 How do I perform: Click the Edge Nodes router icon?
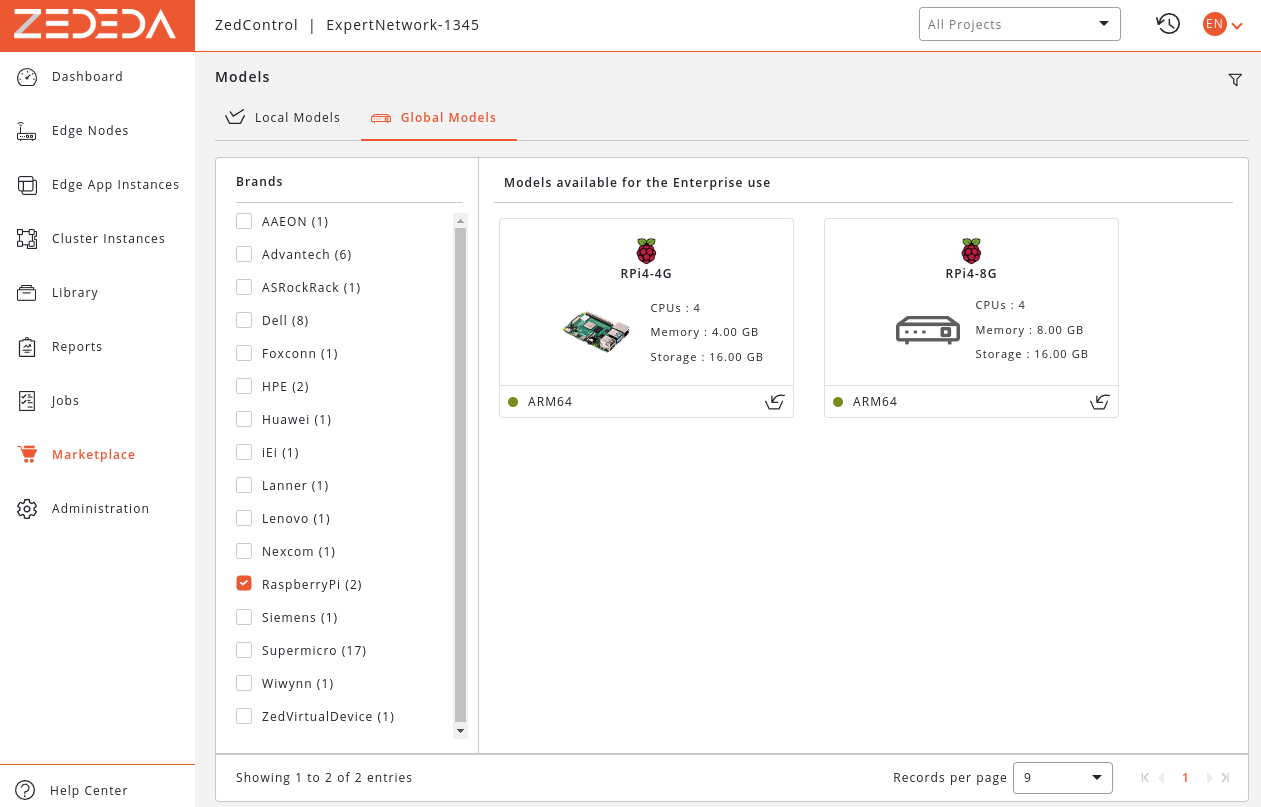[x=27, y=131]
